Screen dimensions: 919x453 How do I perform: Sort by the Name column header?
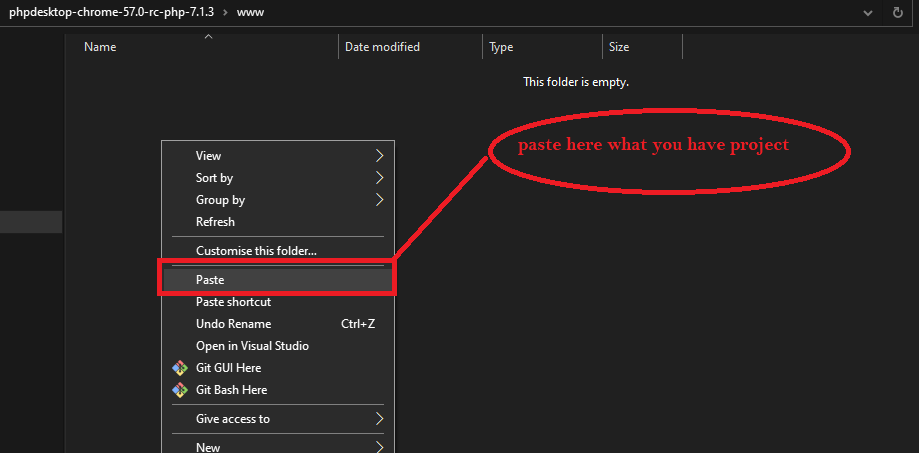(100, 47)
